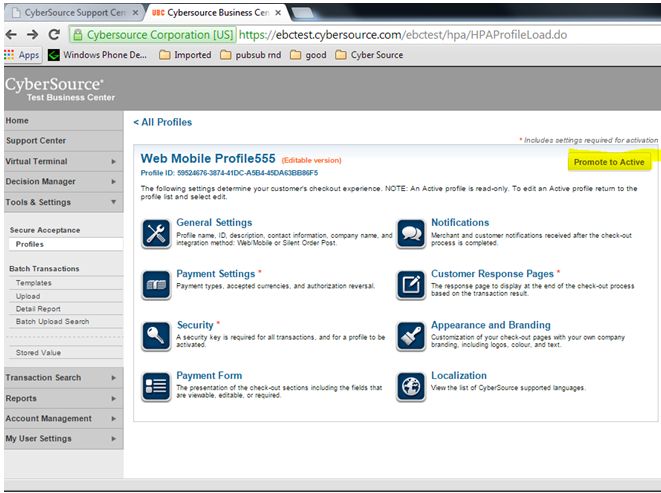
Task: Expand the Account Management menu arrow
Action: [113, 419]
